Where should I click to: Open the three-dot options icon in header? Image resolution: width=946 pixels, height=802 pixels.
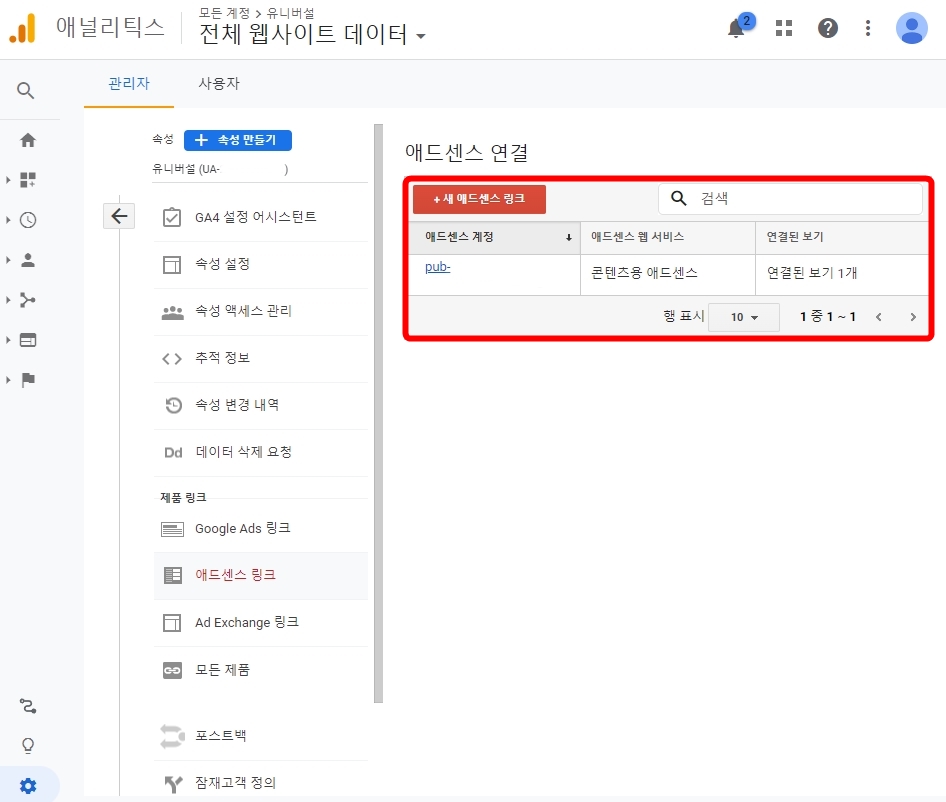click(866, 27)
